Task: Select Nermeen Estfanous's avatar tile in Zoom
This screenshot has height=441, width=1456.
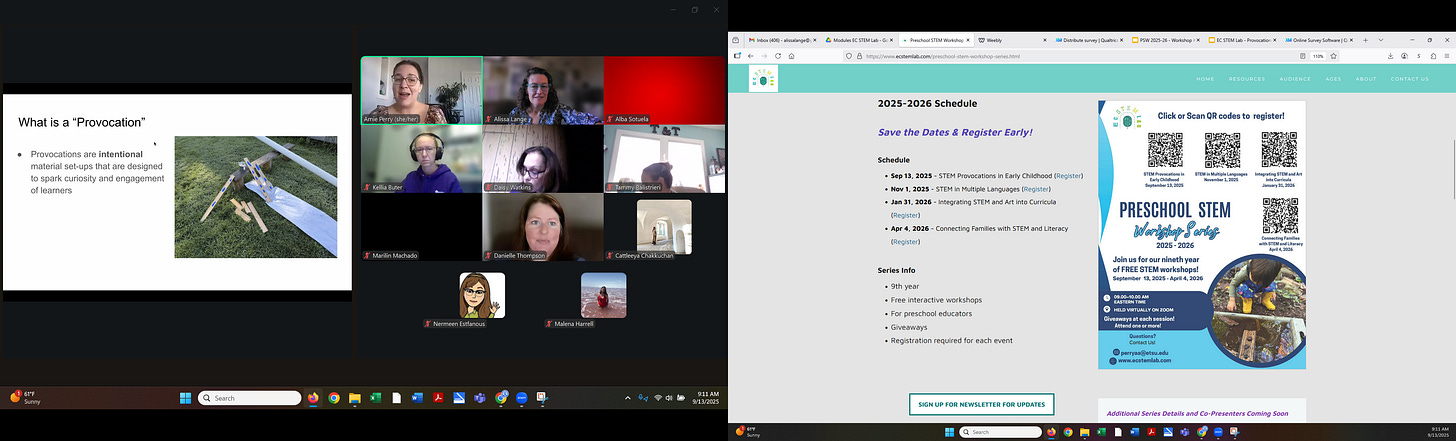Action: pyautogui.click(x=482, y=295)
